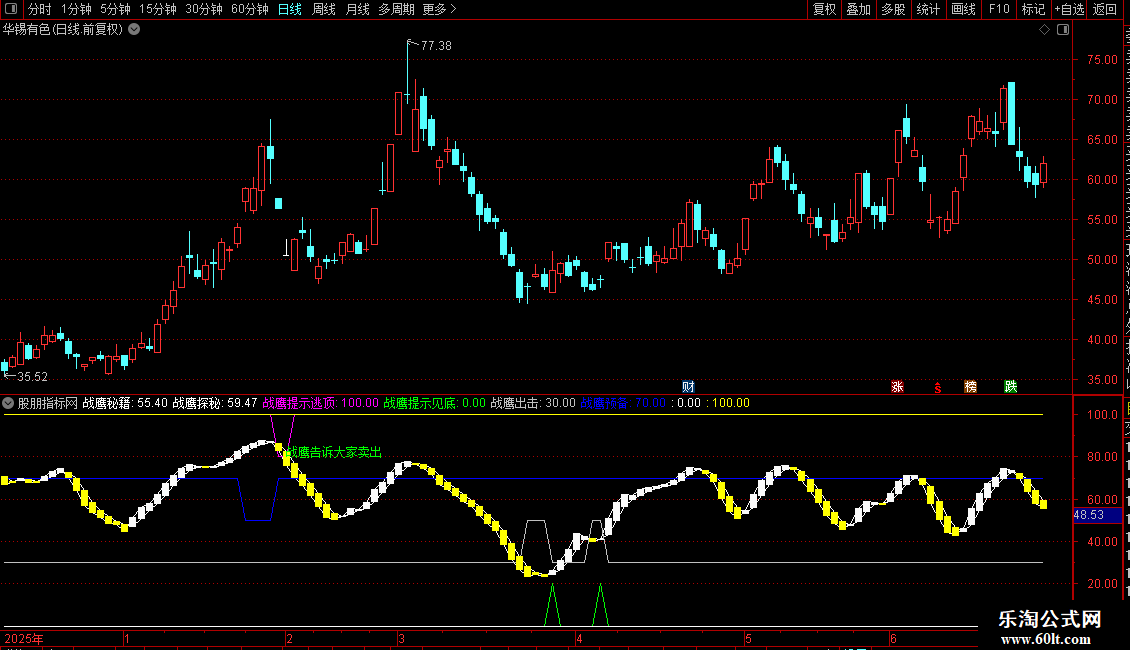Click the 跌 marker icon
This screenshot has height=650, width=1130.
1011,387
